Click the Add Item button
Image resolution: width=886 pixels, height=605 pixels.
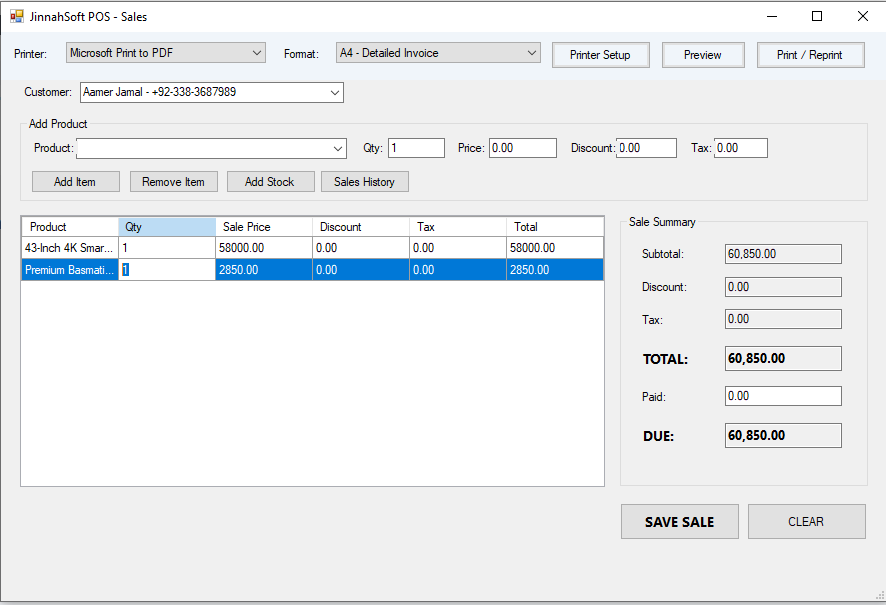tap(76, 182)
